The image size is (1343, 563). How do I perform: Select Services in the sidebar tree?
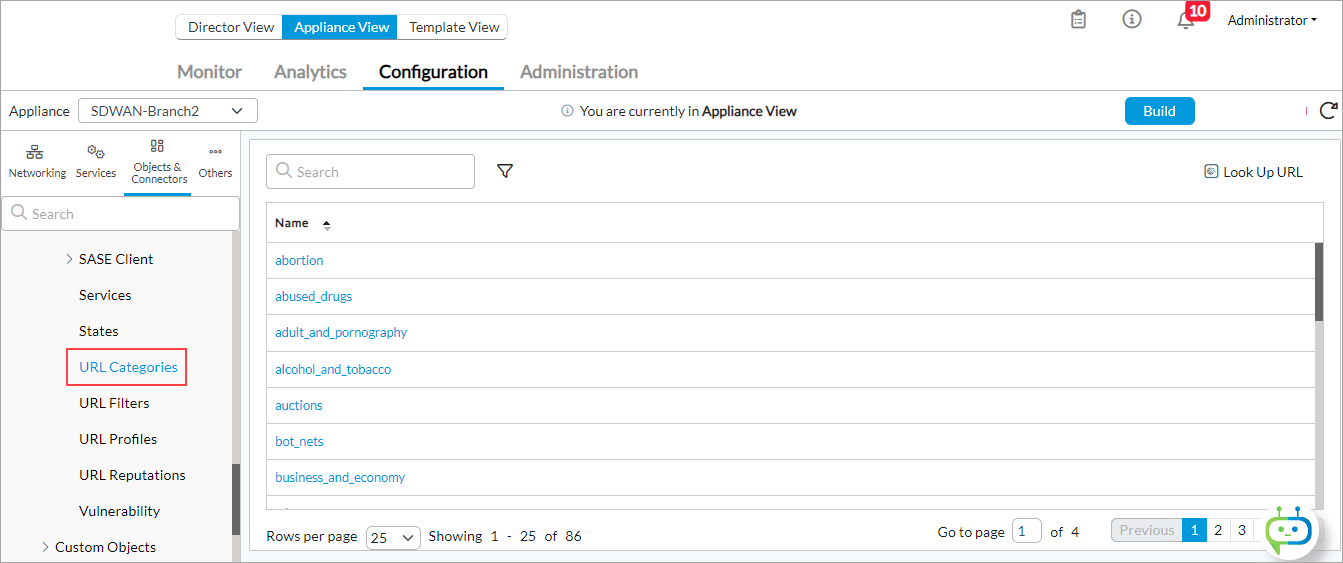(105, 295)
